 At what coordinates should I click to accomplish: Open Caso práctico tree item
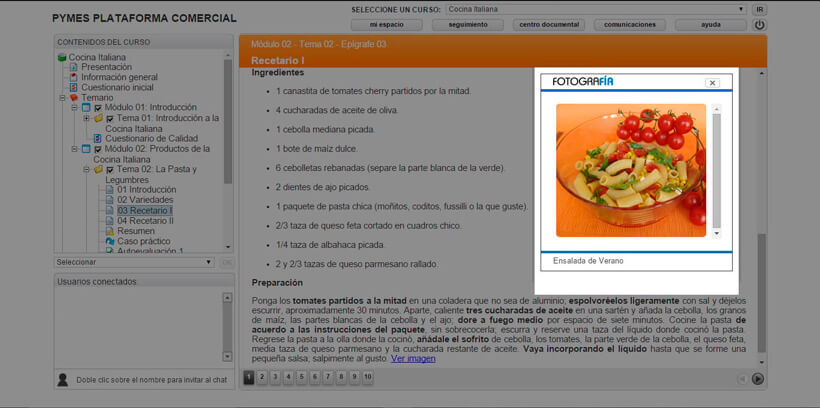144,241
